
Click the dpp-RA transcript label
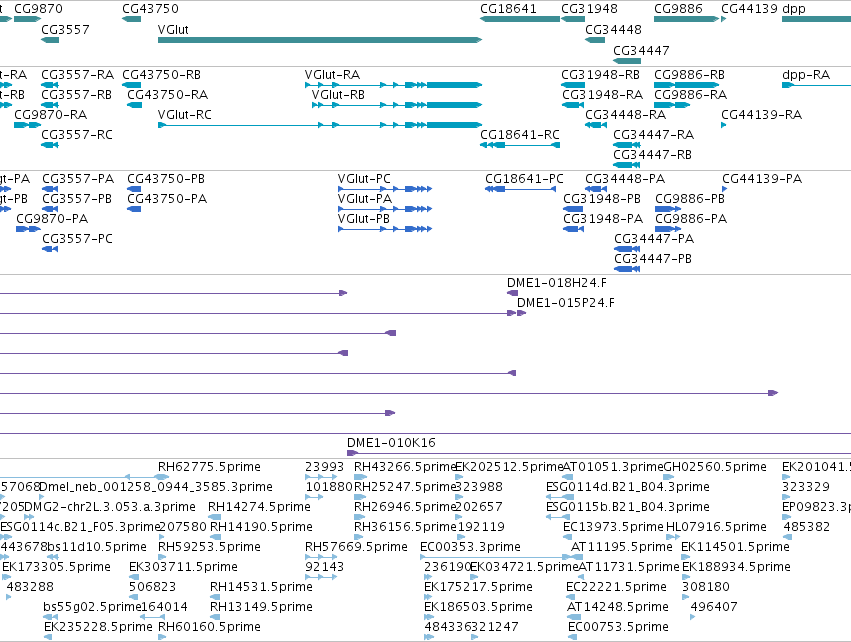pos(806,74)
